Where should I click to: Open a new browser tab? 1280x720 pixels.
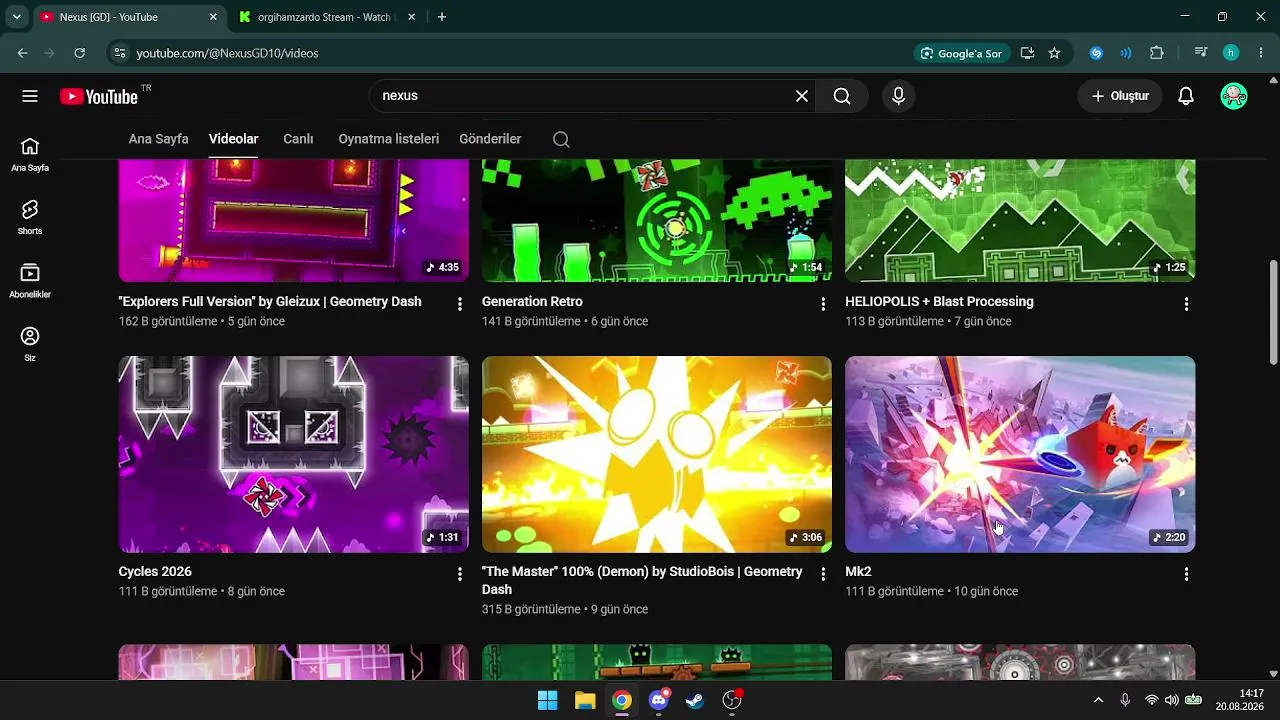442,17
